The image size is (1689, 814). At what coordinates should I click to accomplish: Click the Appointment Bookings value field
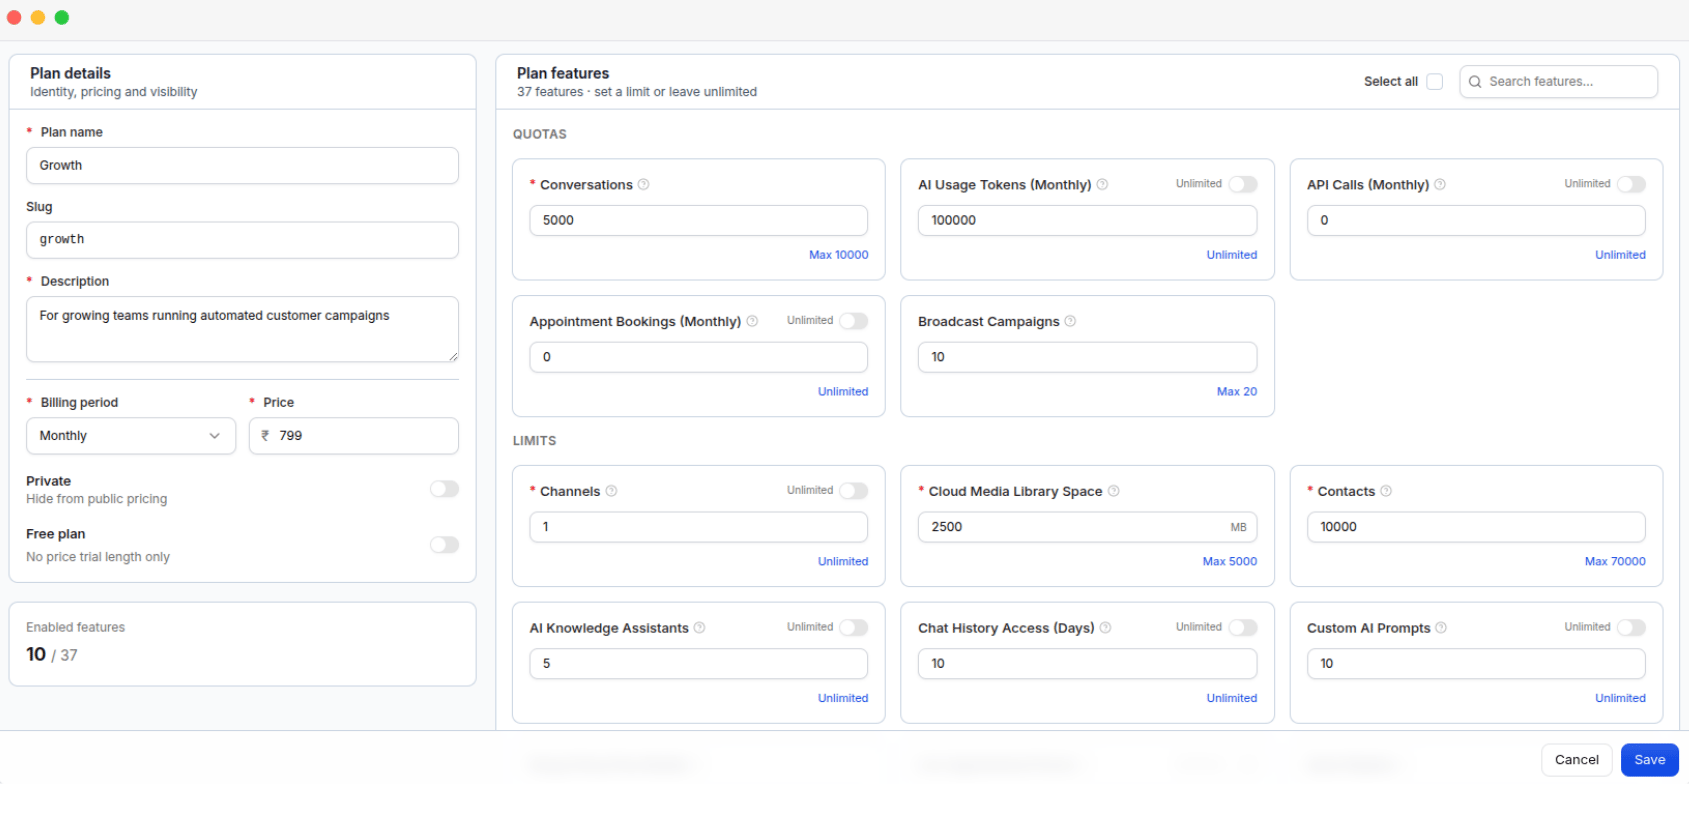[x=699, y=357]
